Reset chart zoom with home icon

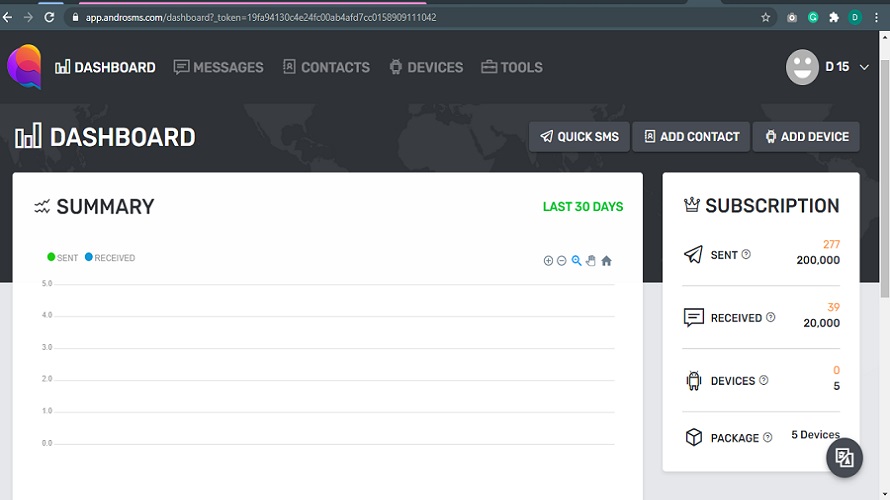pos(606,260)
